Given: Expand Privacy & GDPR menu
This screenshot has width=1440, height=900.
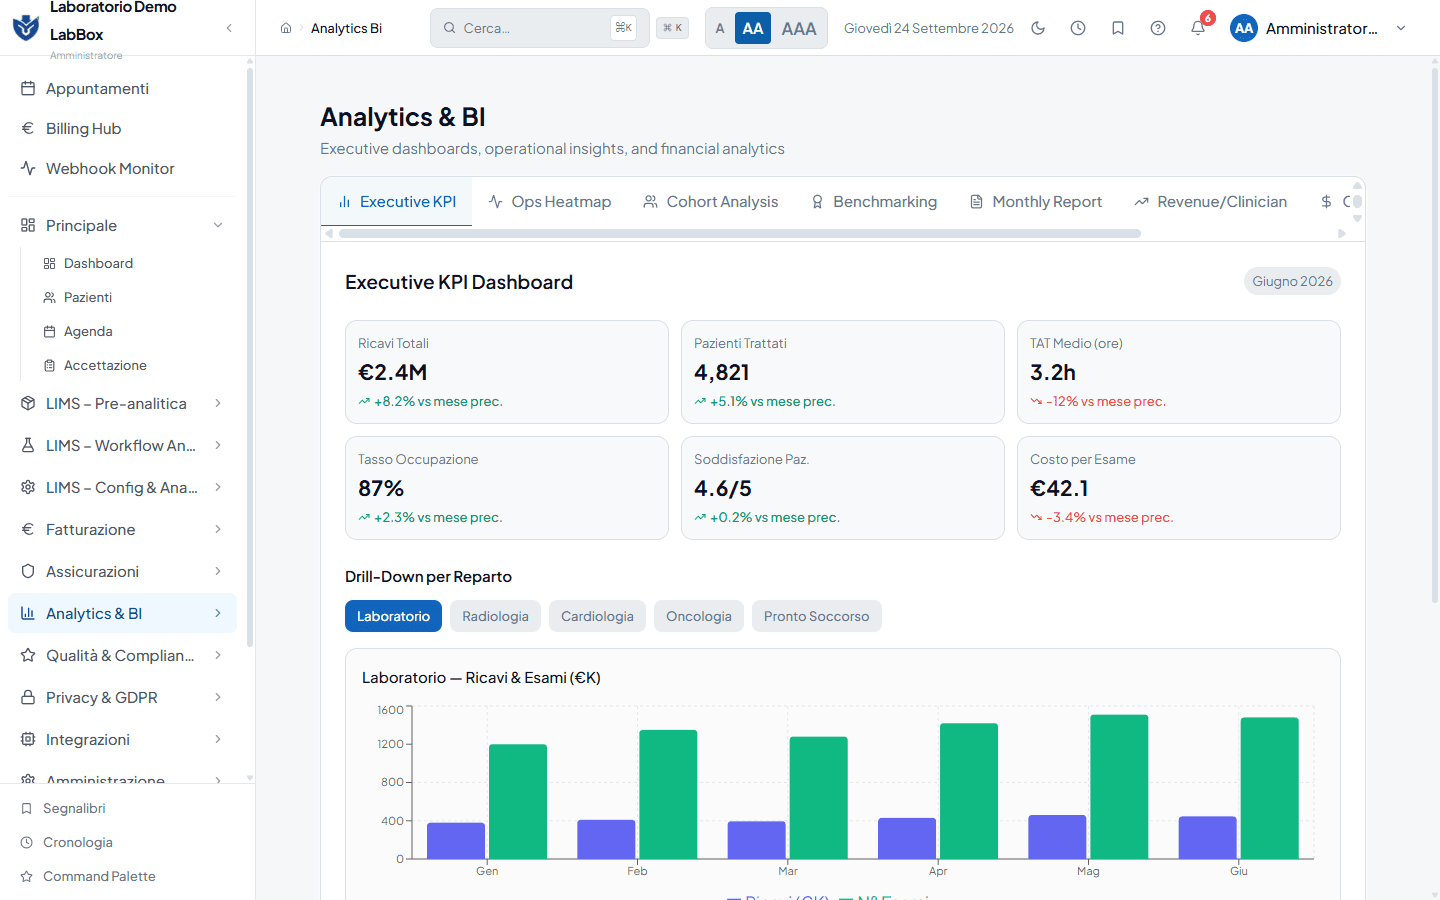Looking at the screenshot, I should (x=122, y=697).
